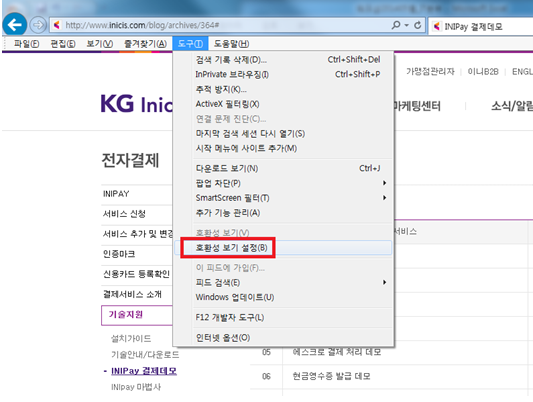
Task: Click the address bar search magnifier icon
Action: pyautogui.click(x=396, y=25)
